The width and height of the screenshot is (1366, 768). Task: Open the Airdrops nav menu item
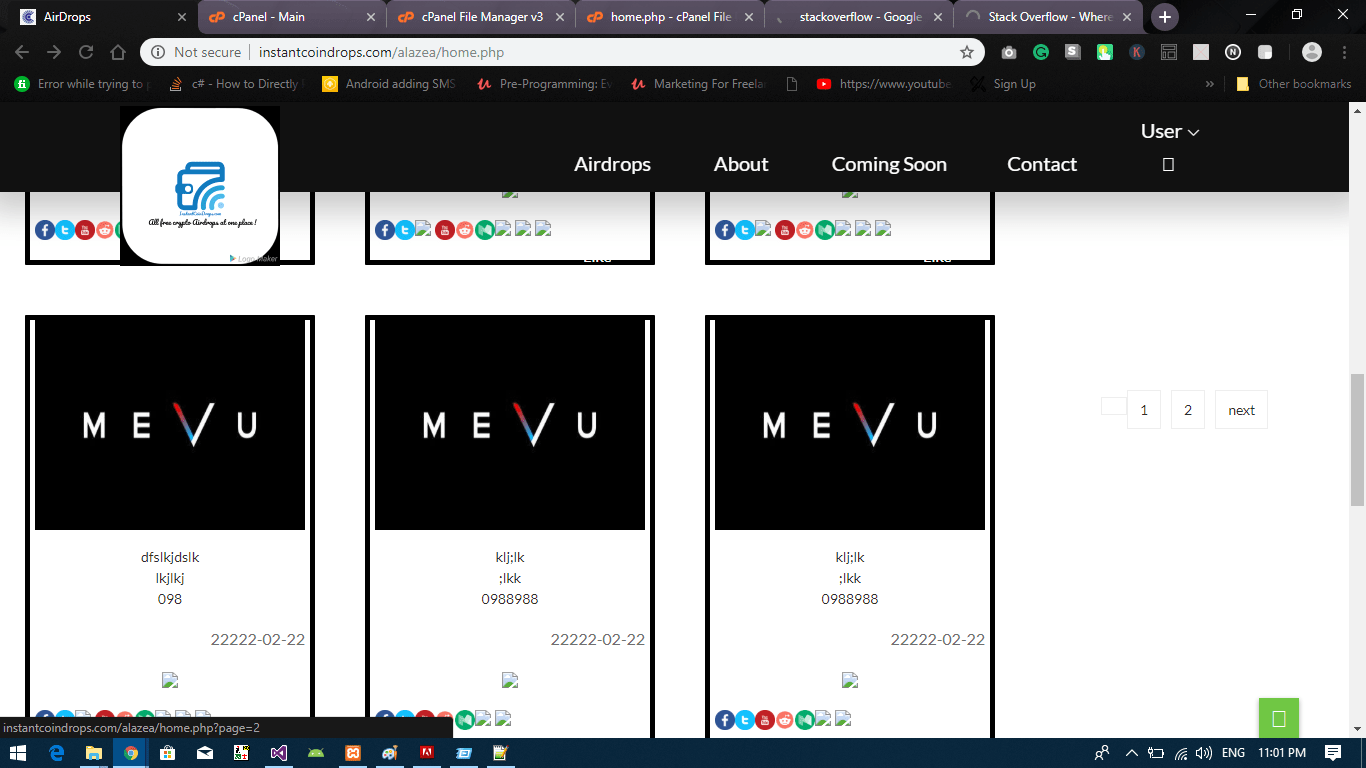tap(612, 165)
